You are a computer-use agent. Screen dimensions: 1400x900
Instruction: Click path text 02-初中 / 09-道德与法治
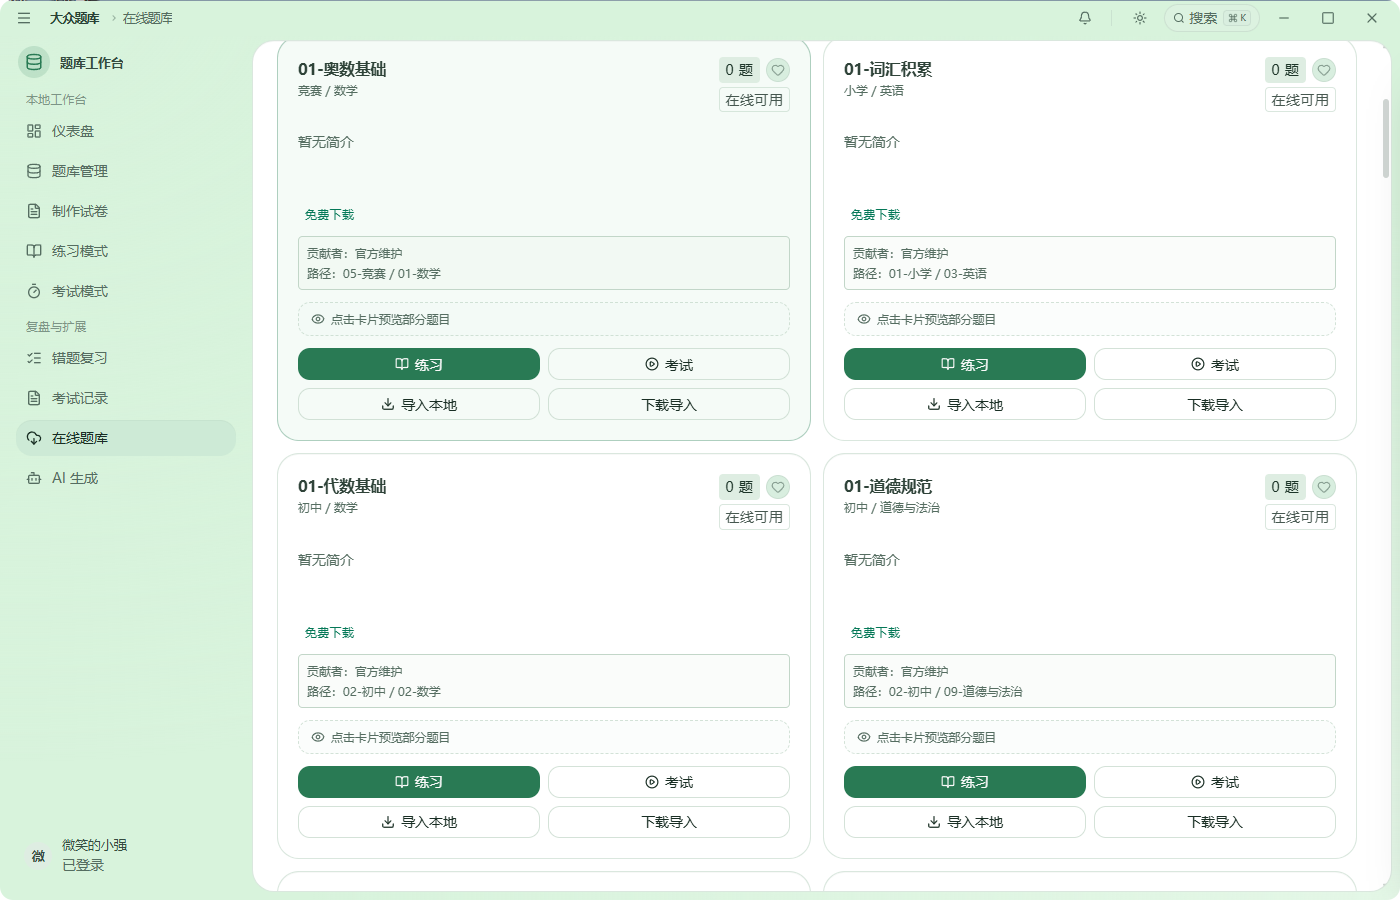(955, 692)
